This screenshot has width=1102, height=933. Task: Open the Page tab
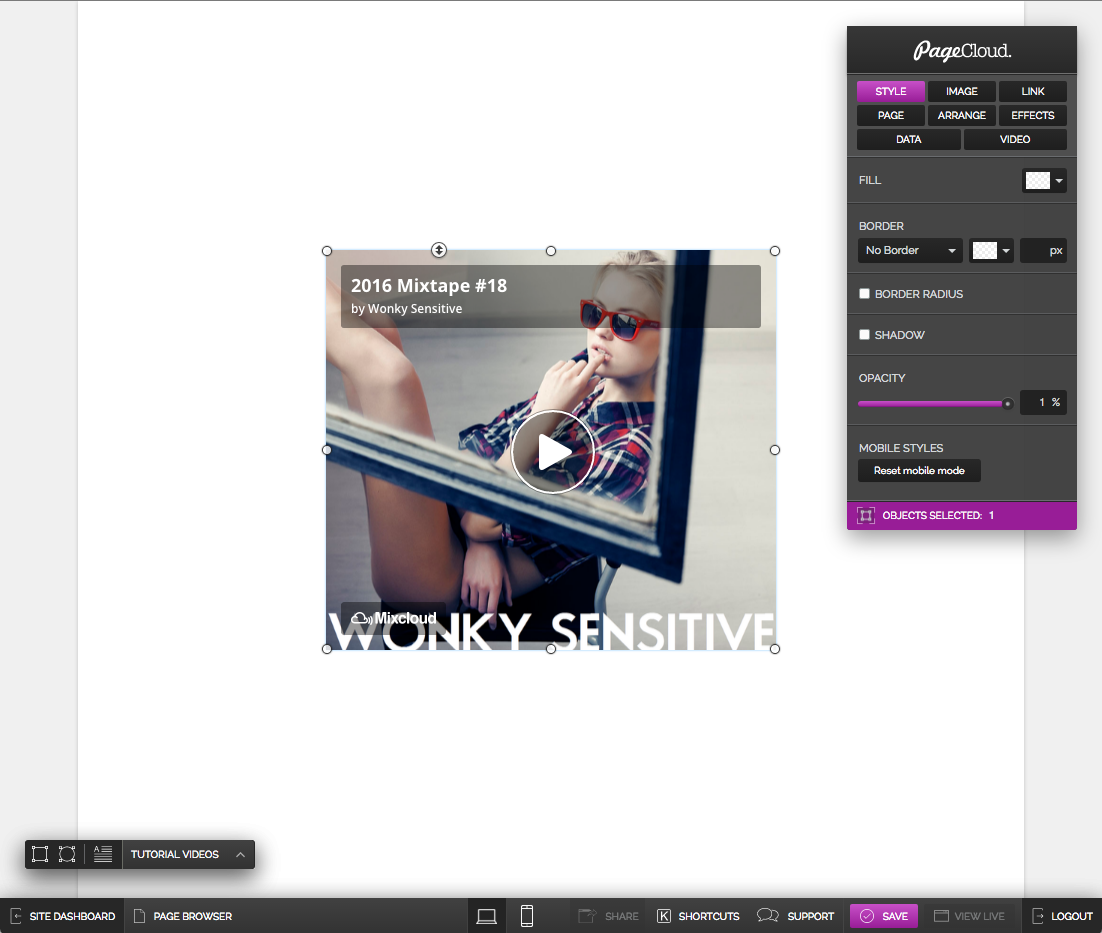[890, 115]
